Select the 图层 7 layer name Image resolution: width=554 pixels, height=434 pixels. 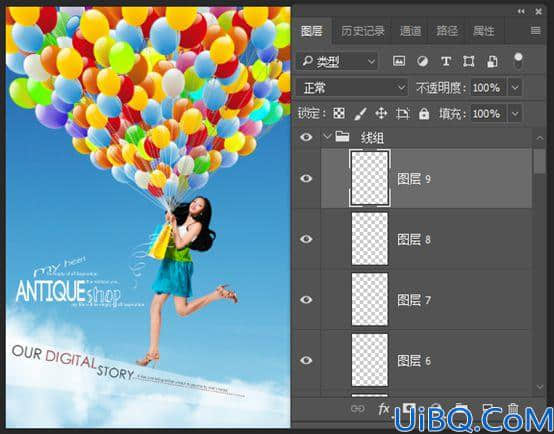pos(414,300)
